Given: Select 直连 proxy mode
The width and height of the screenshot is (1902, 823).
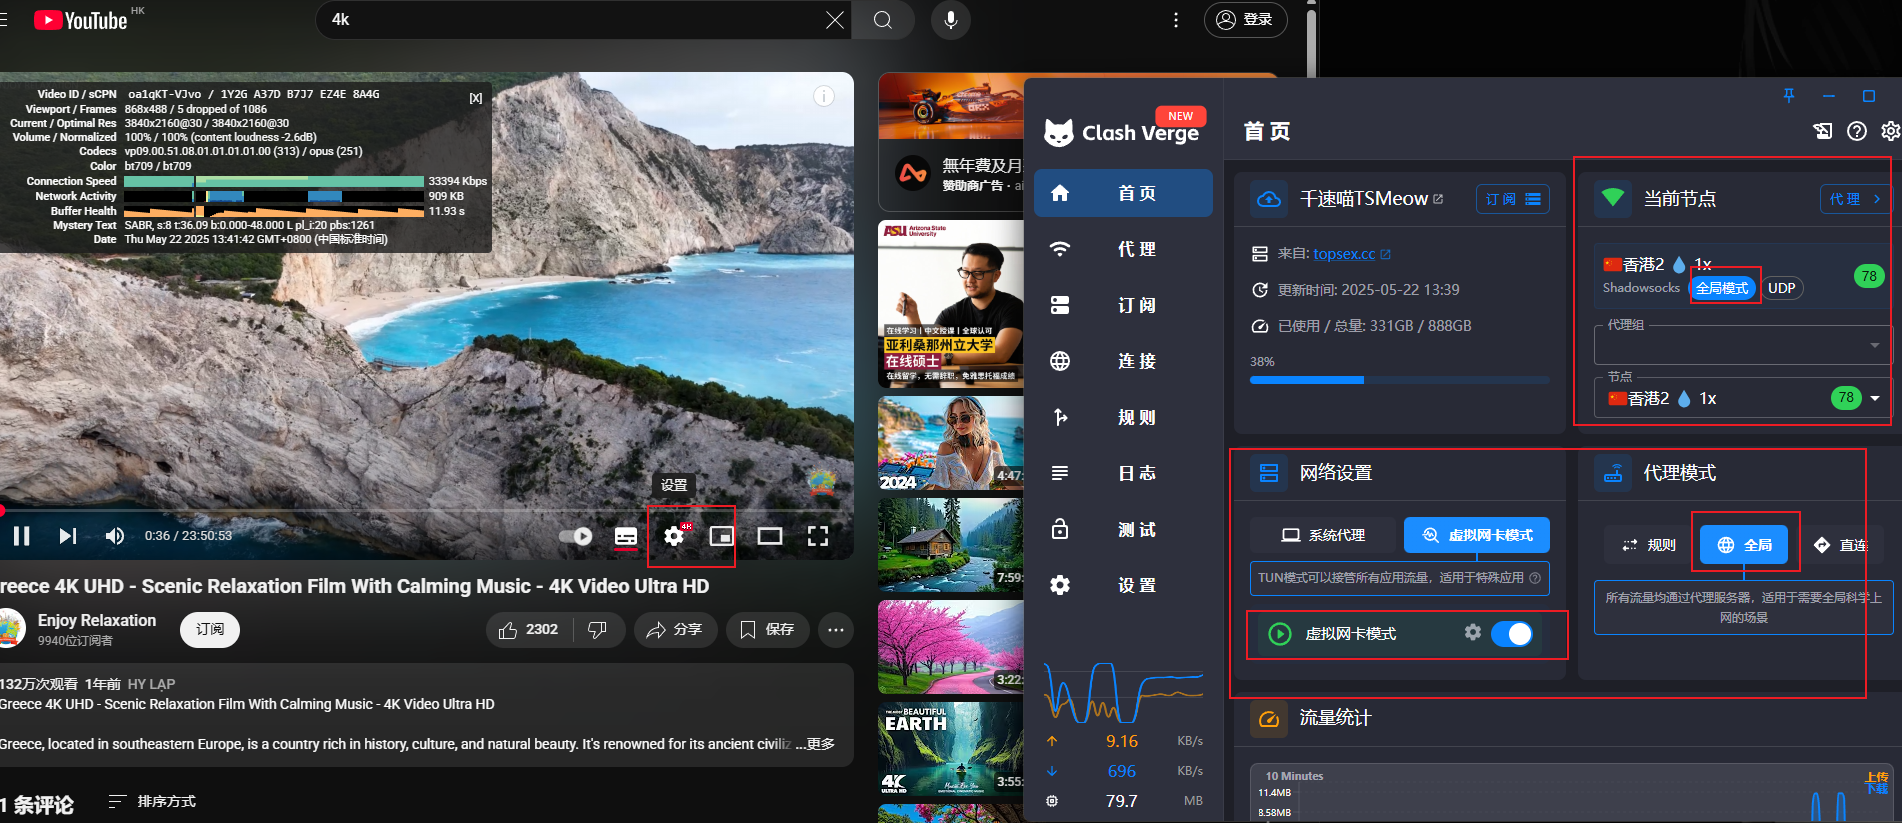Looking at the screenshot, I should 1840,545.
